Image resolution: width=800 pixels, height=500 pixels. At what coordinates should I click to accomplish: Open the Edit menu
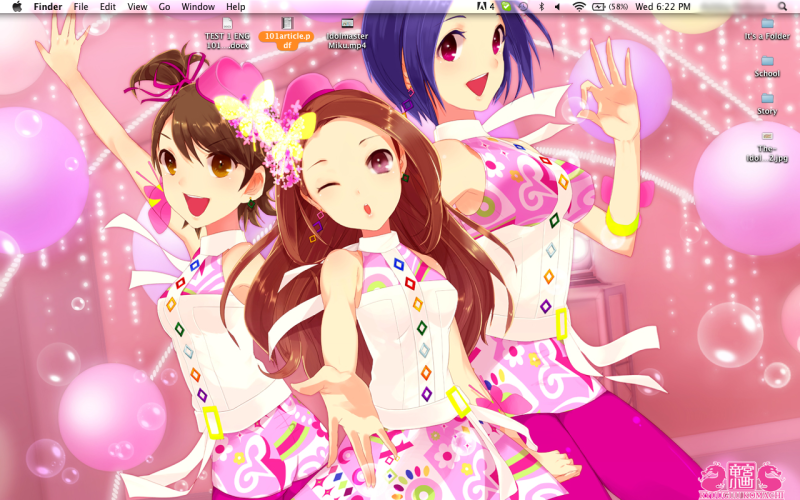coord(108,7)
